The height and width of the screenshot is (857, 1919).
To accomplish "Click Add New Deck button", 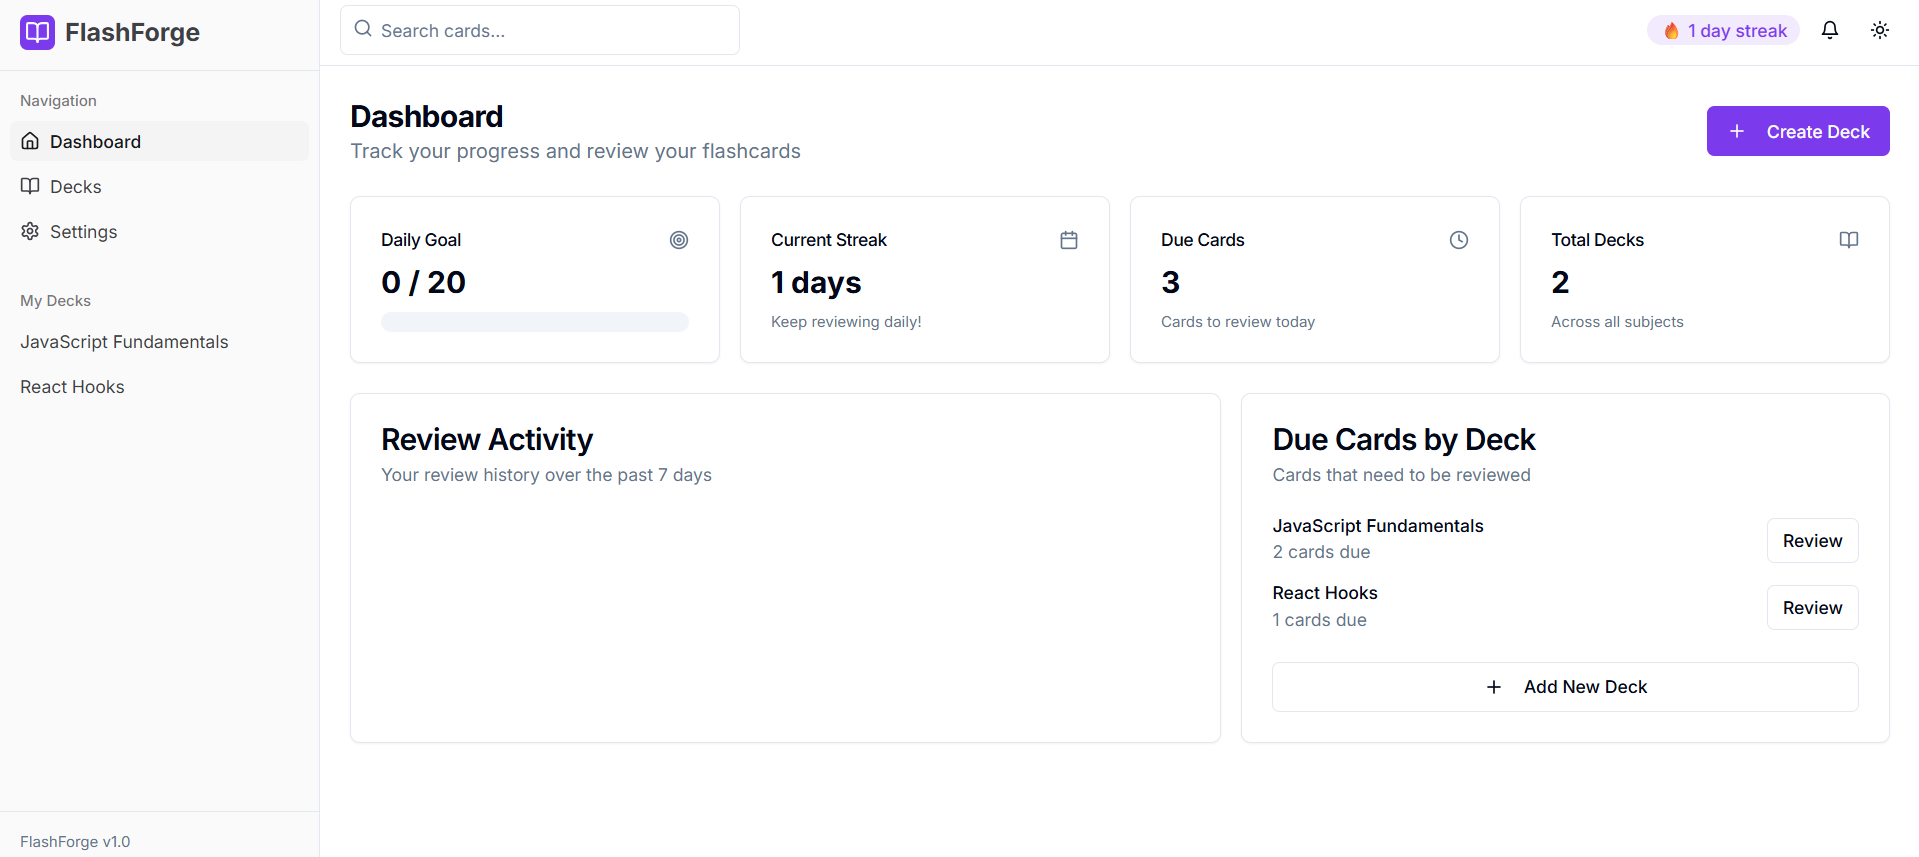I will coord(1564,687).
